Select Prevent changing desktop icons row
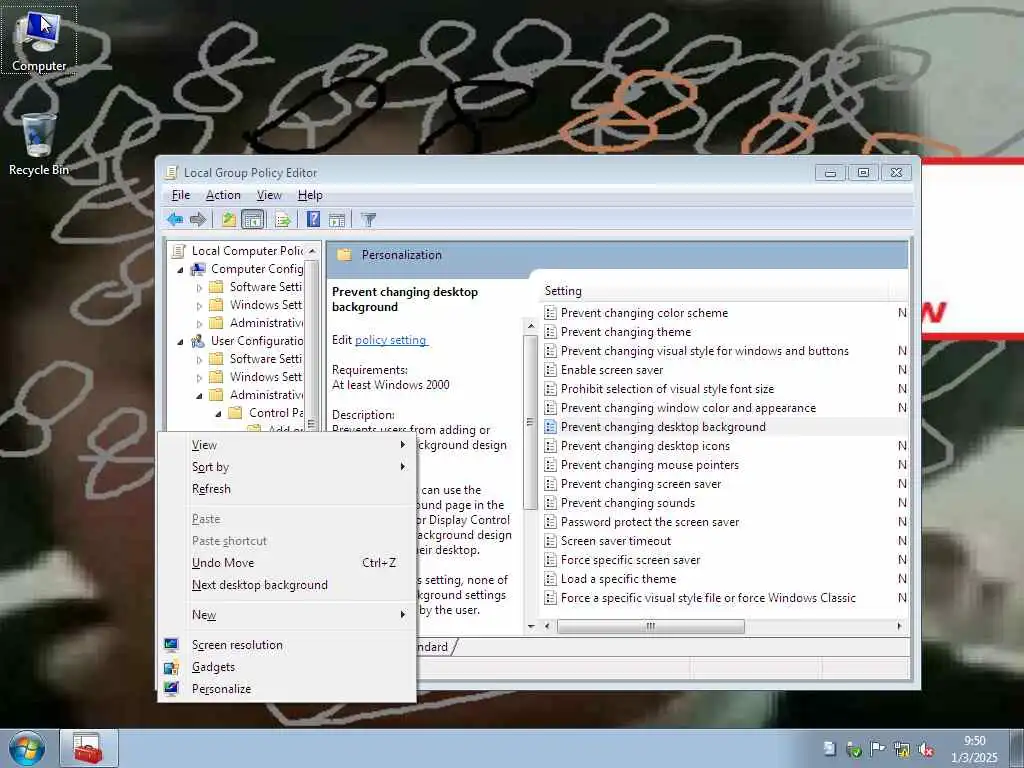 click(x=724, y=445)
